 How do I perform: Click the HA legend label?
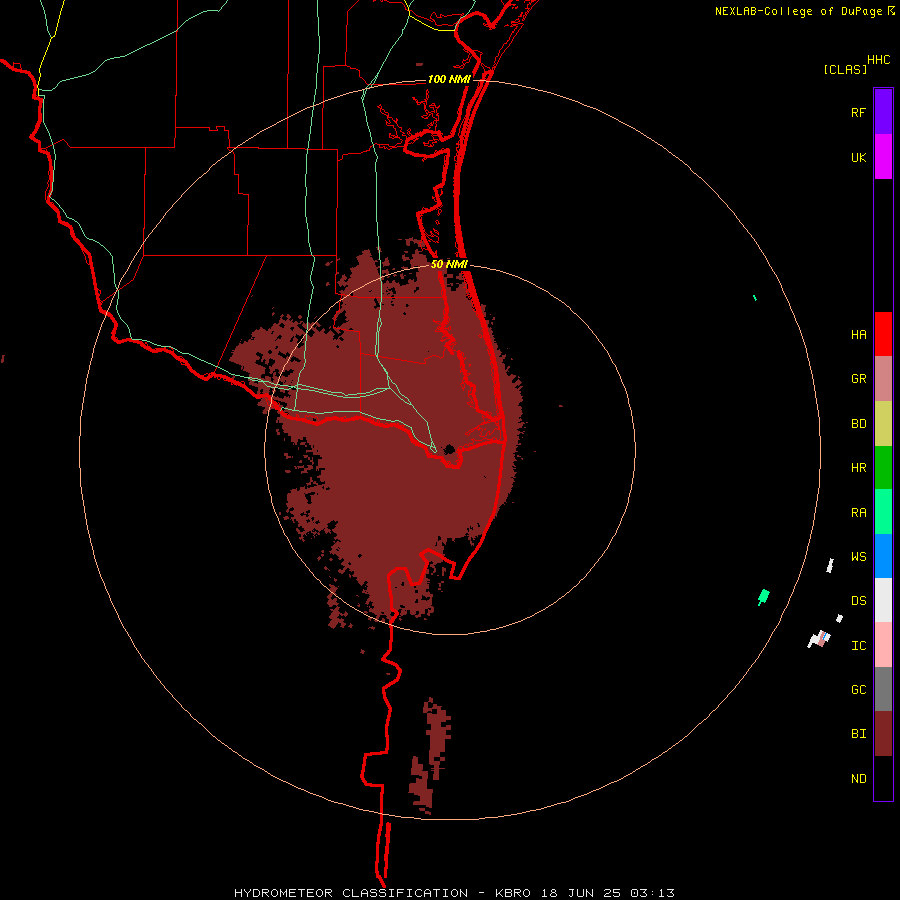pos(858,335)
